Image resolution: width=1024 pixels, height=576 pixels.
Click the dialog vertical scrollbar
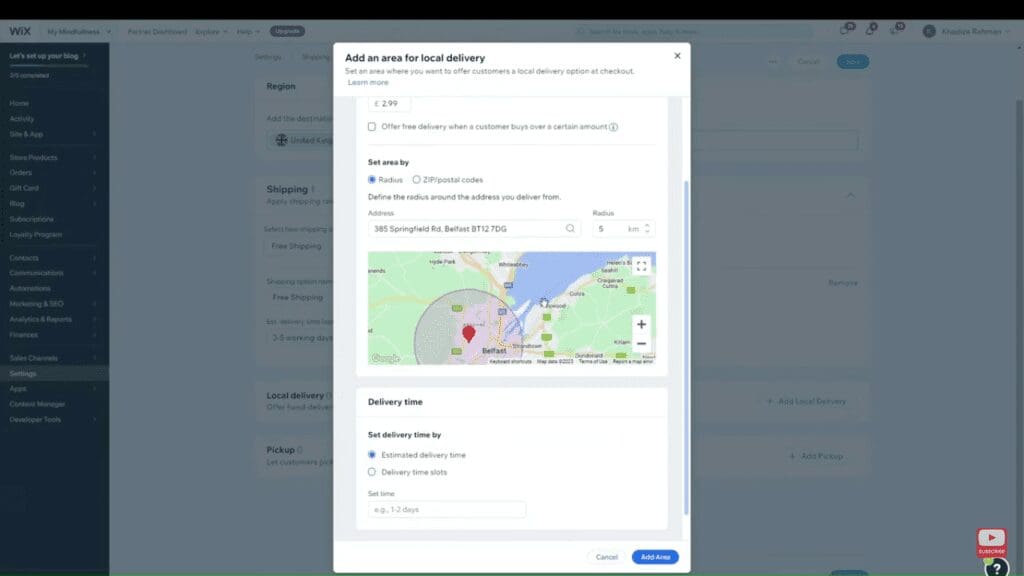point(686,347)
